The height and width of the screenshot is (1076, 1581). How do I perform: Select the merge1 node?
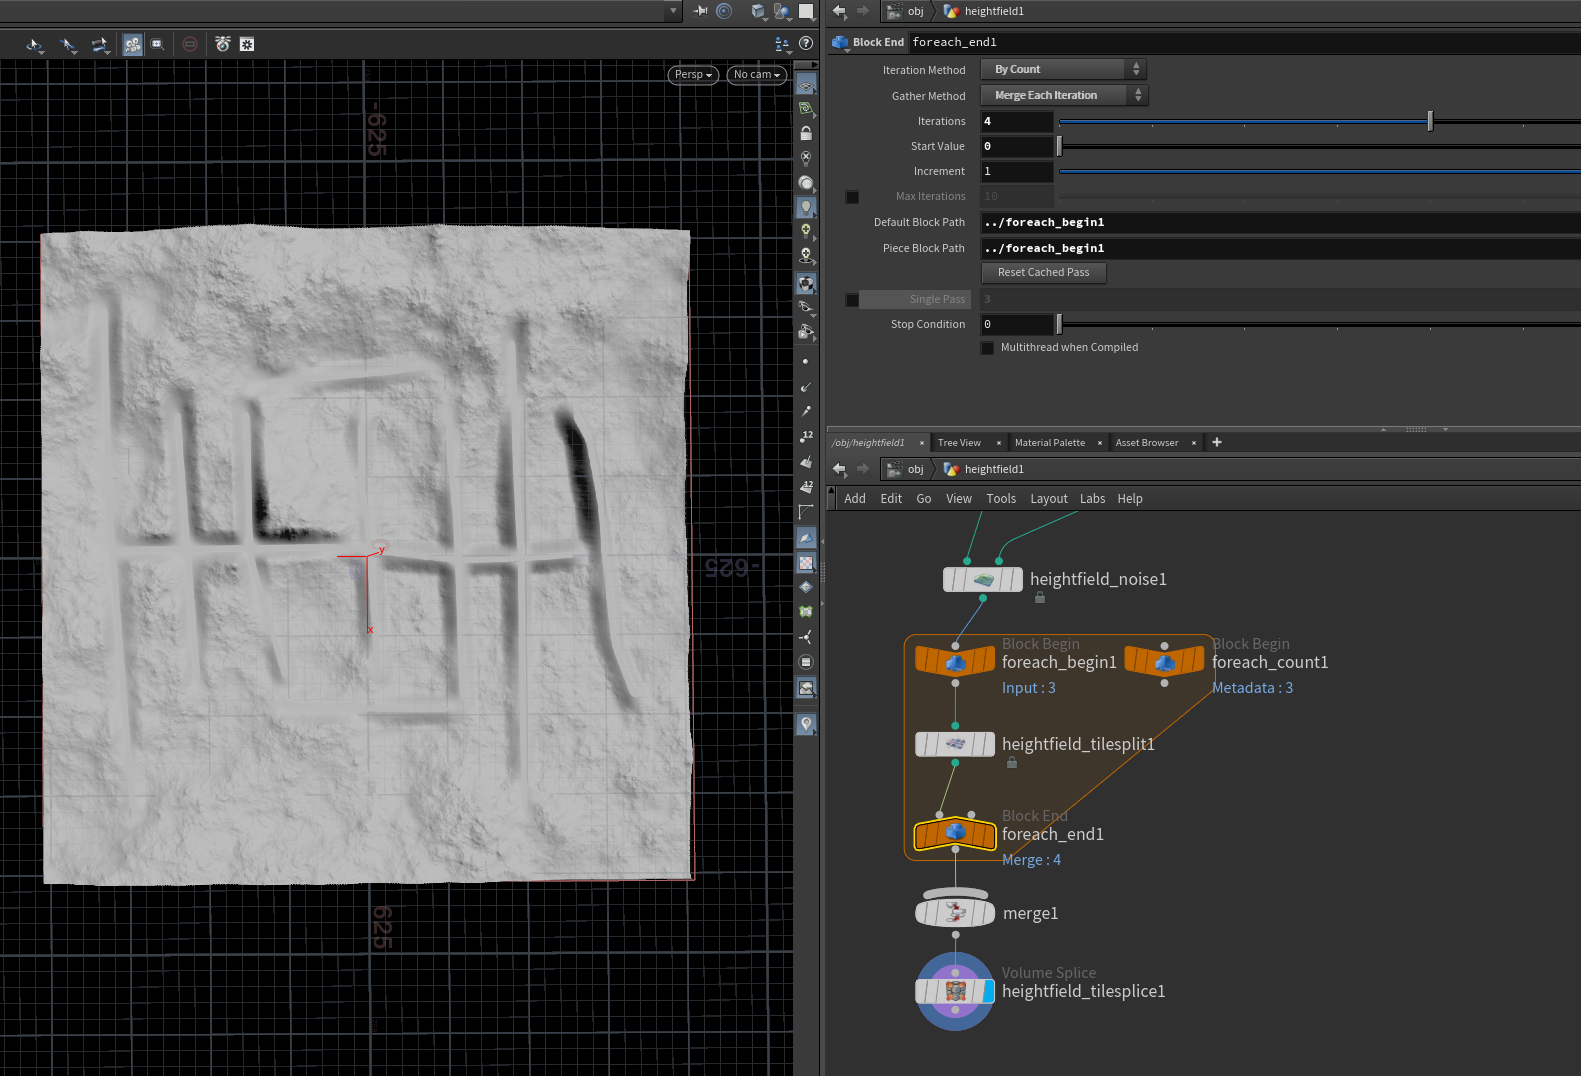(955, 912)
